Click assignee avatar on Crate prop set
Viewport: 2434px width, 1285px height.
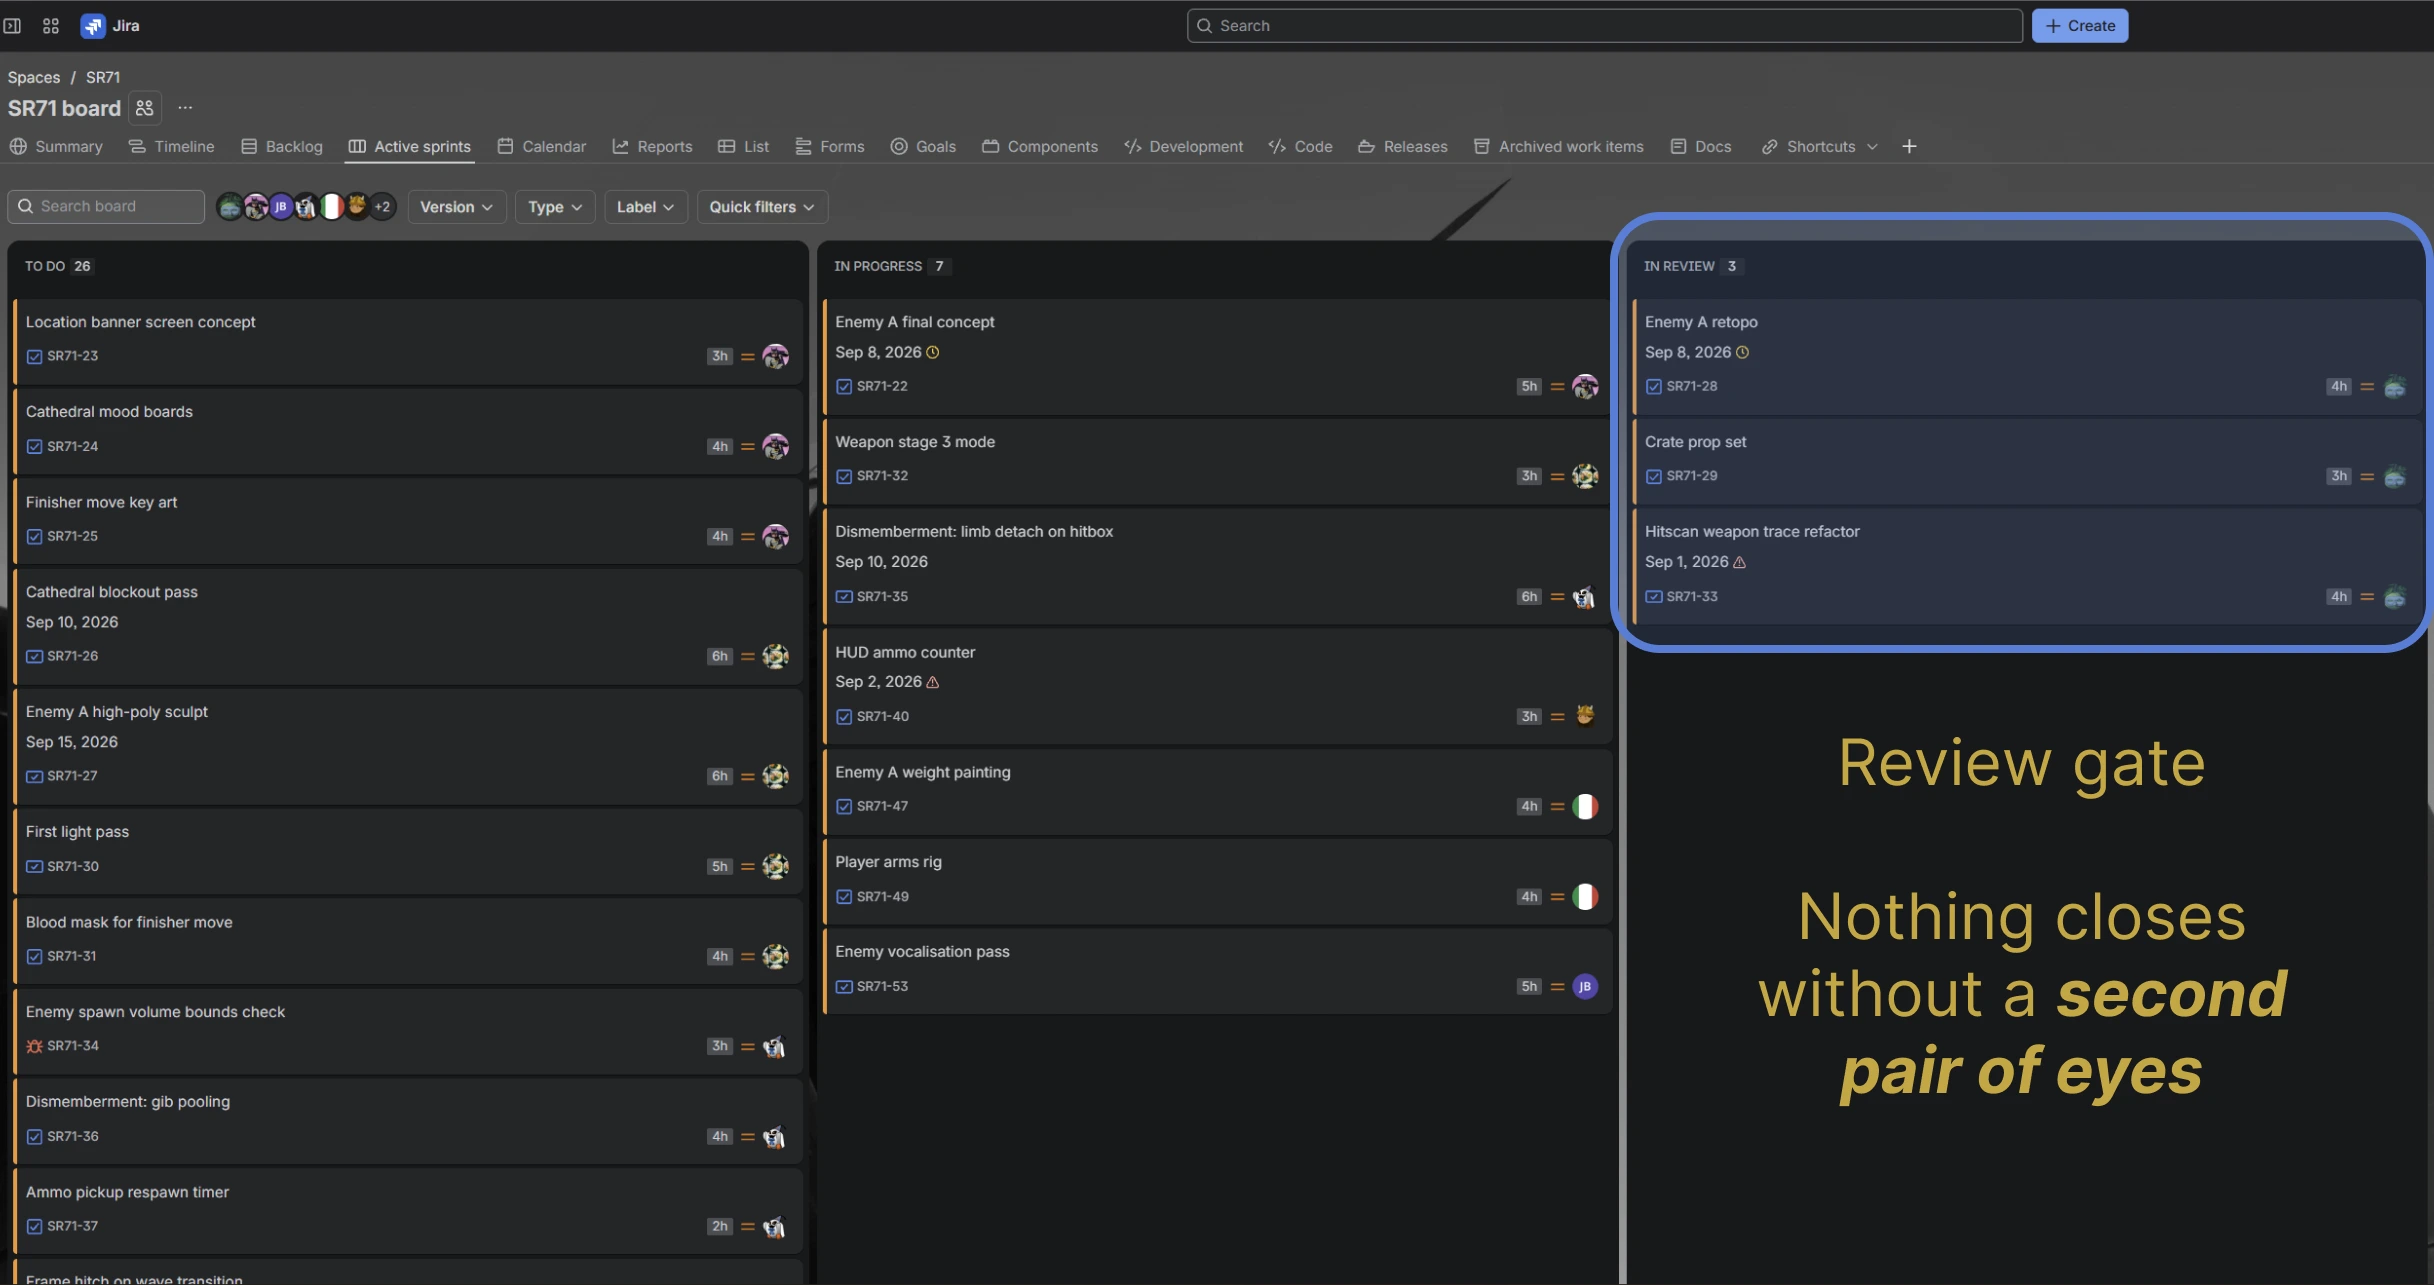coord(2395,476)
